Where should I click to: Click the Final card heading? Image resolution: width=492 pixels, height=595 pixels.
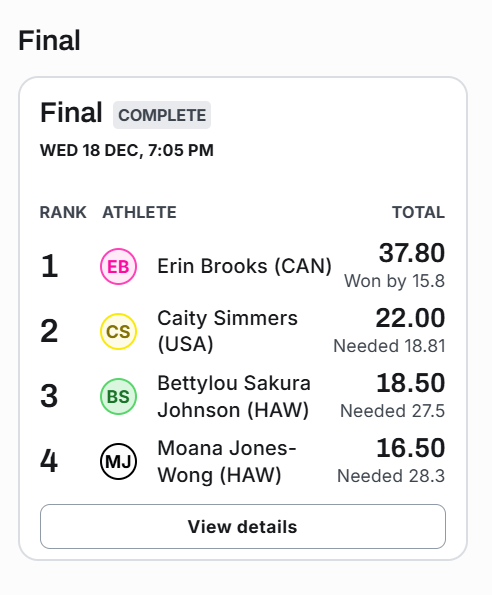pyautogui.click(x=71, y=113)
